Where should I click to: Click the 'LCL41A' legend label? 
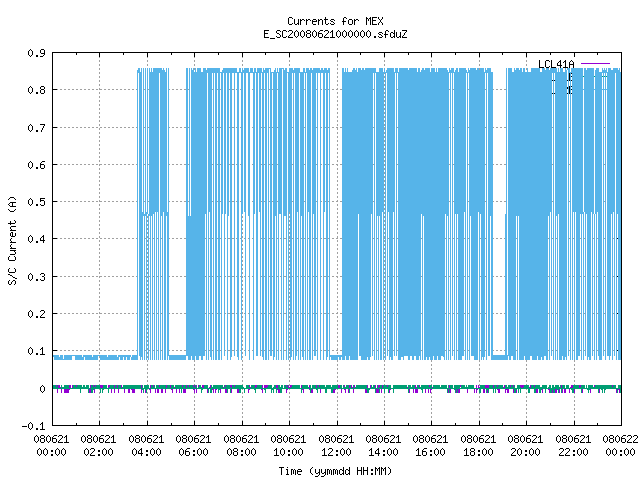click(x=556, y=64)
